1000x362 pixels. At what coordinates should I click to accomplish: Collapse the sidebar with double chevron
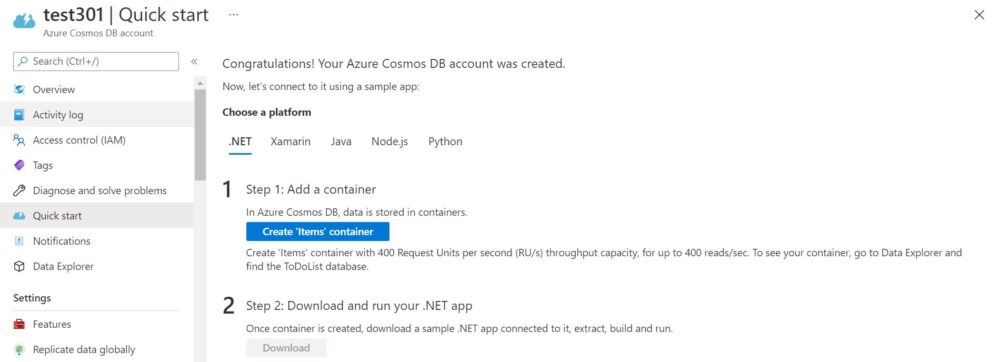click(x=194, y=62)
